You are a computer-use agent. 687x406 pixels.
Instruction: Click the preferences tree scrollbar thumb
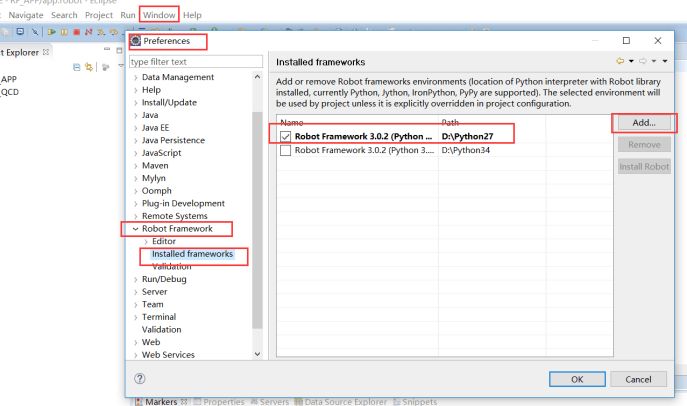tap(257, 219)
